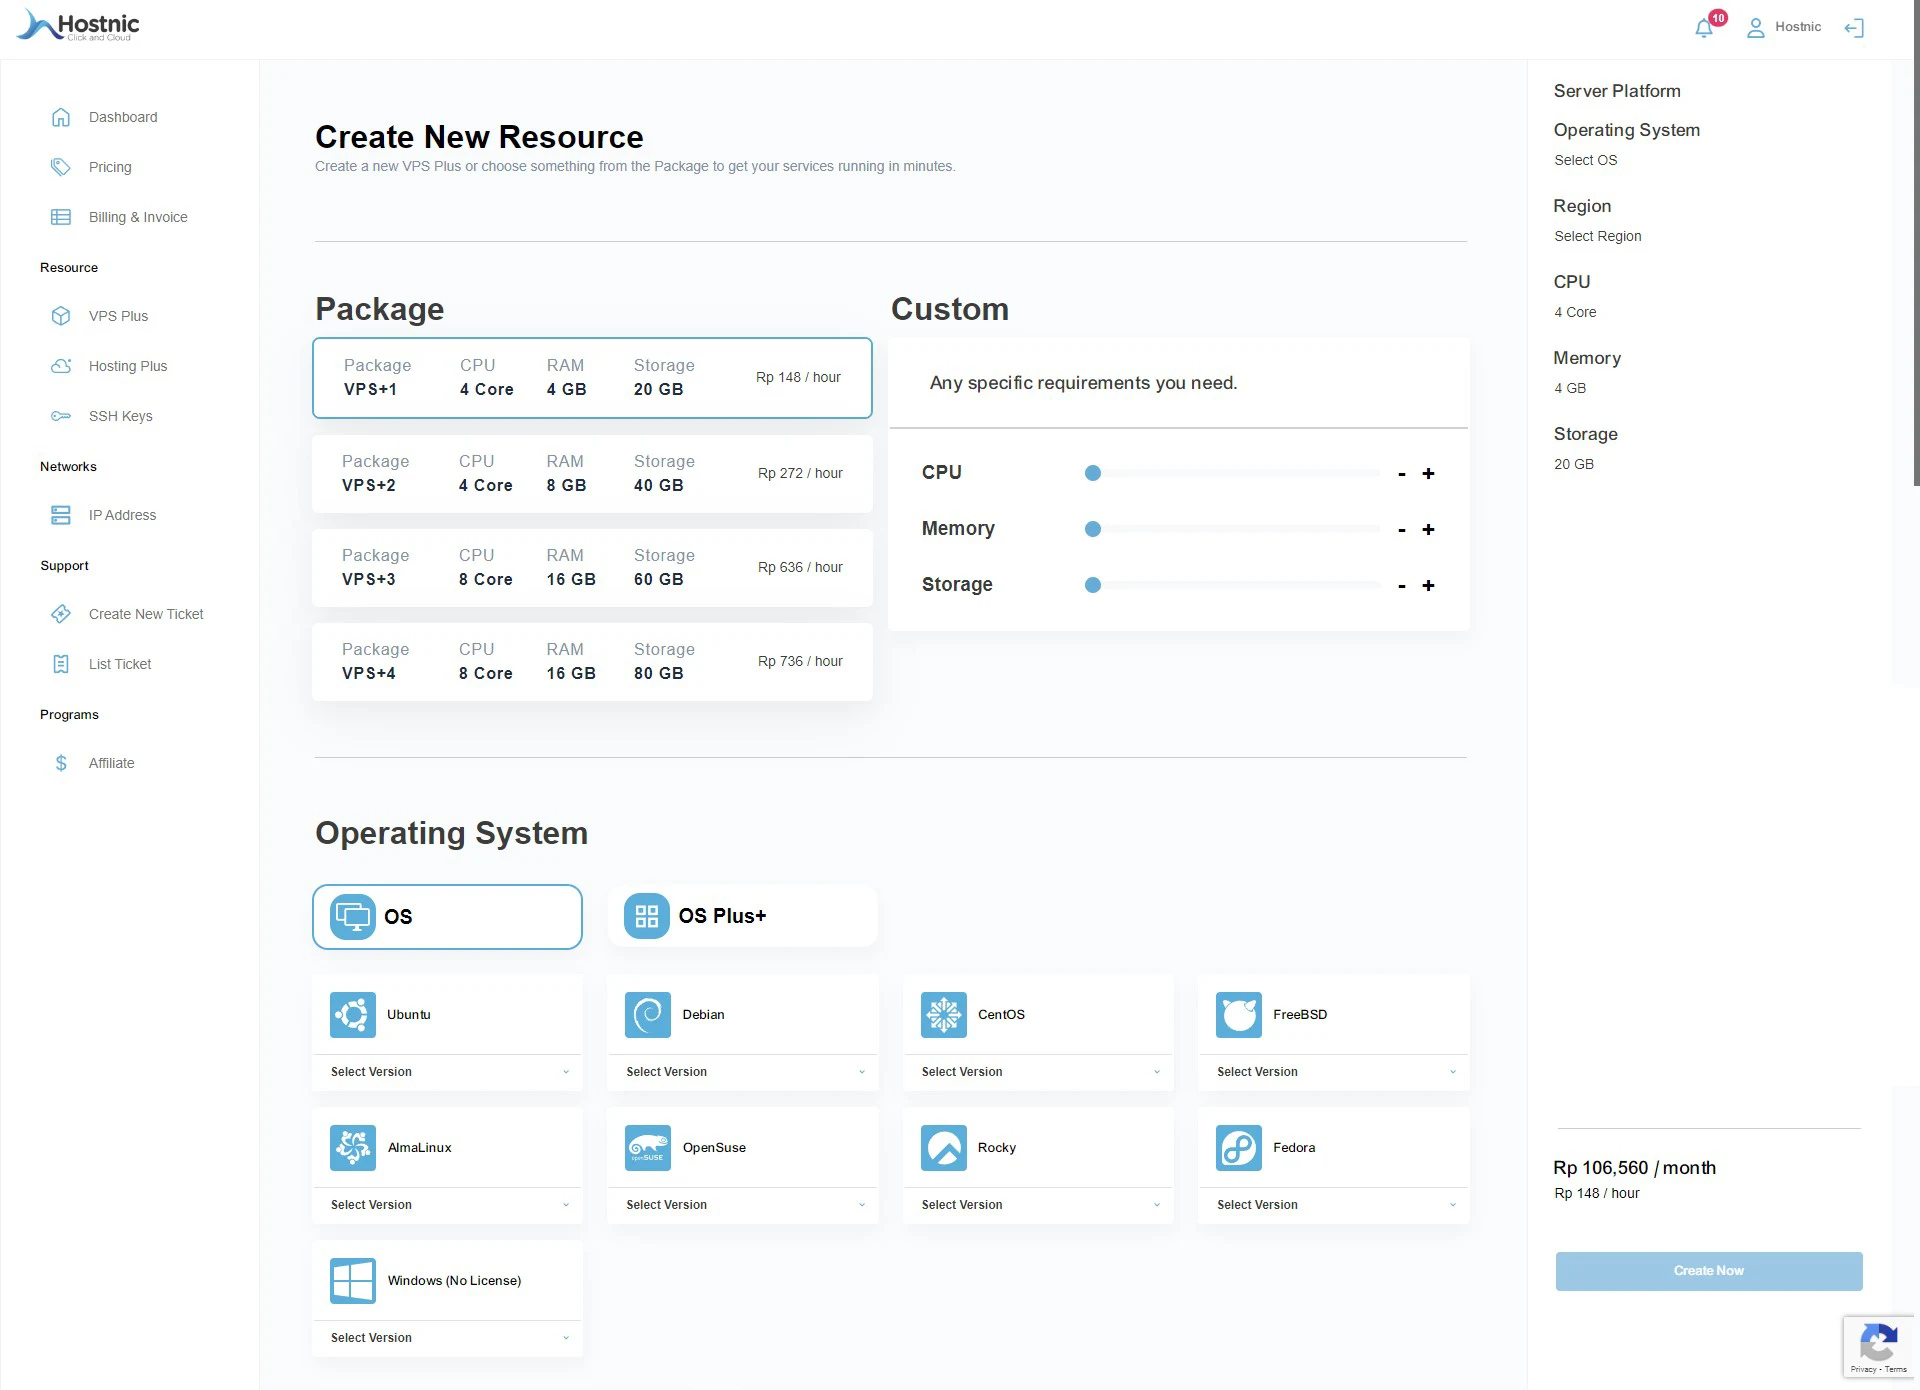The height and width of the screenshot is (1390, 1920).
Task: Click the Create New Ticket icon
Action: pos(61,614)
